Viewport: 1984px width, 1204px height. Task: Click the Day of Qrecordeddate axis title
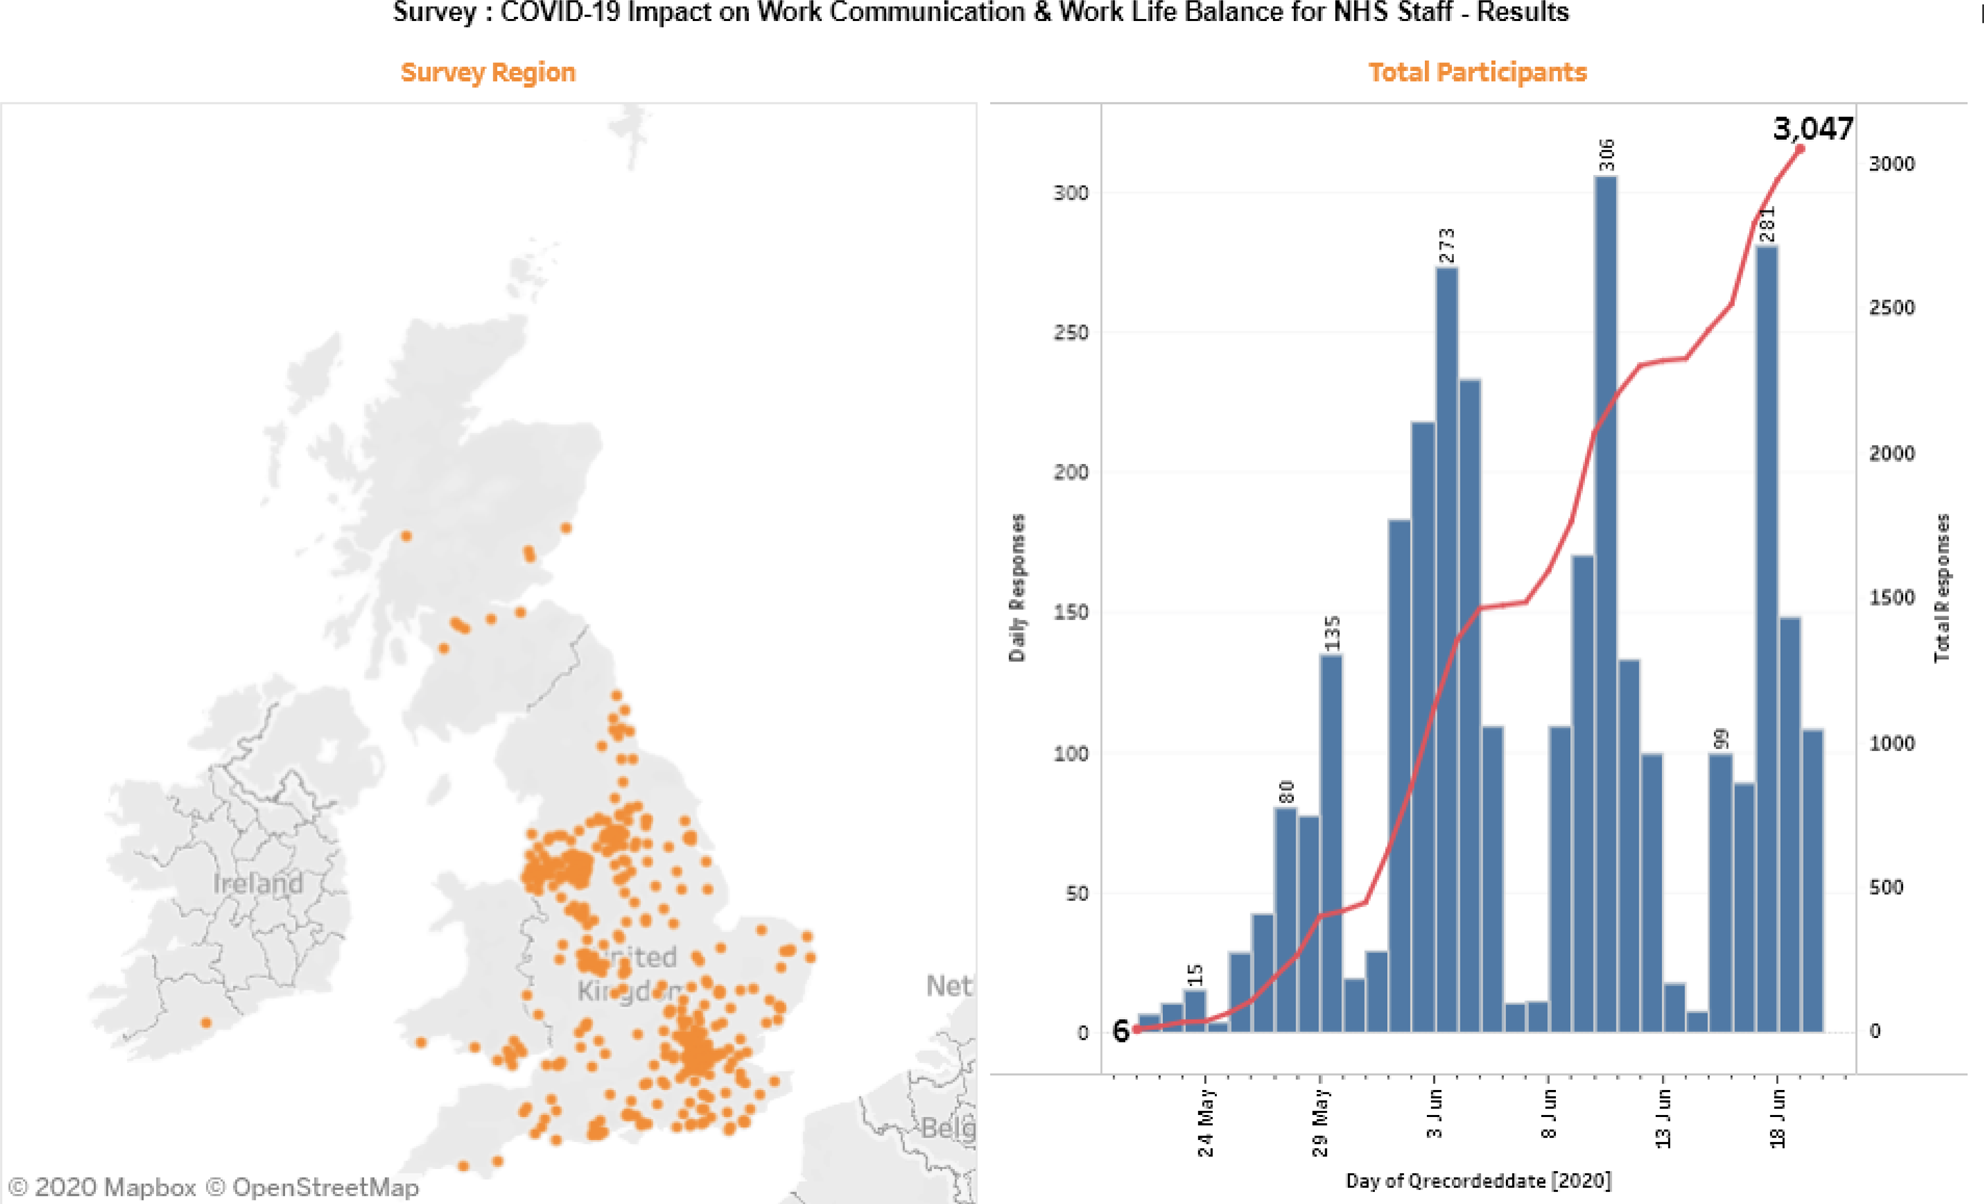1478,1181
